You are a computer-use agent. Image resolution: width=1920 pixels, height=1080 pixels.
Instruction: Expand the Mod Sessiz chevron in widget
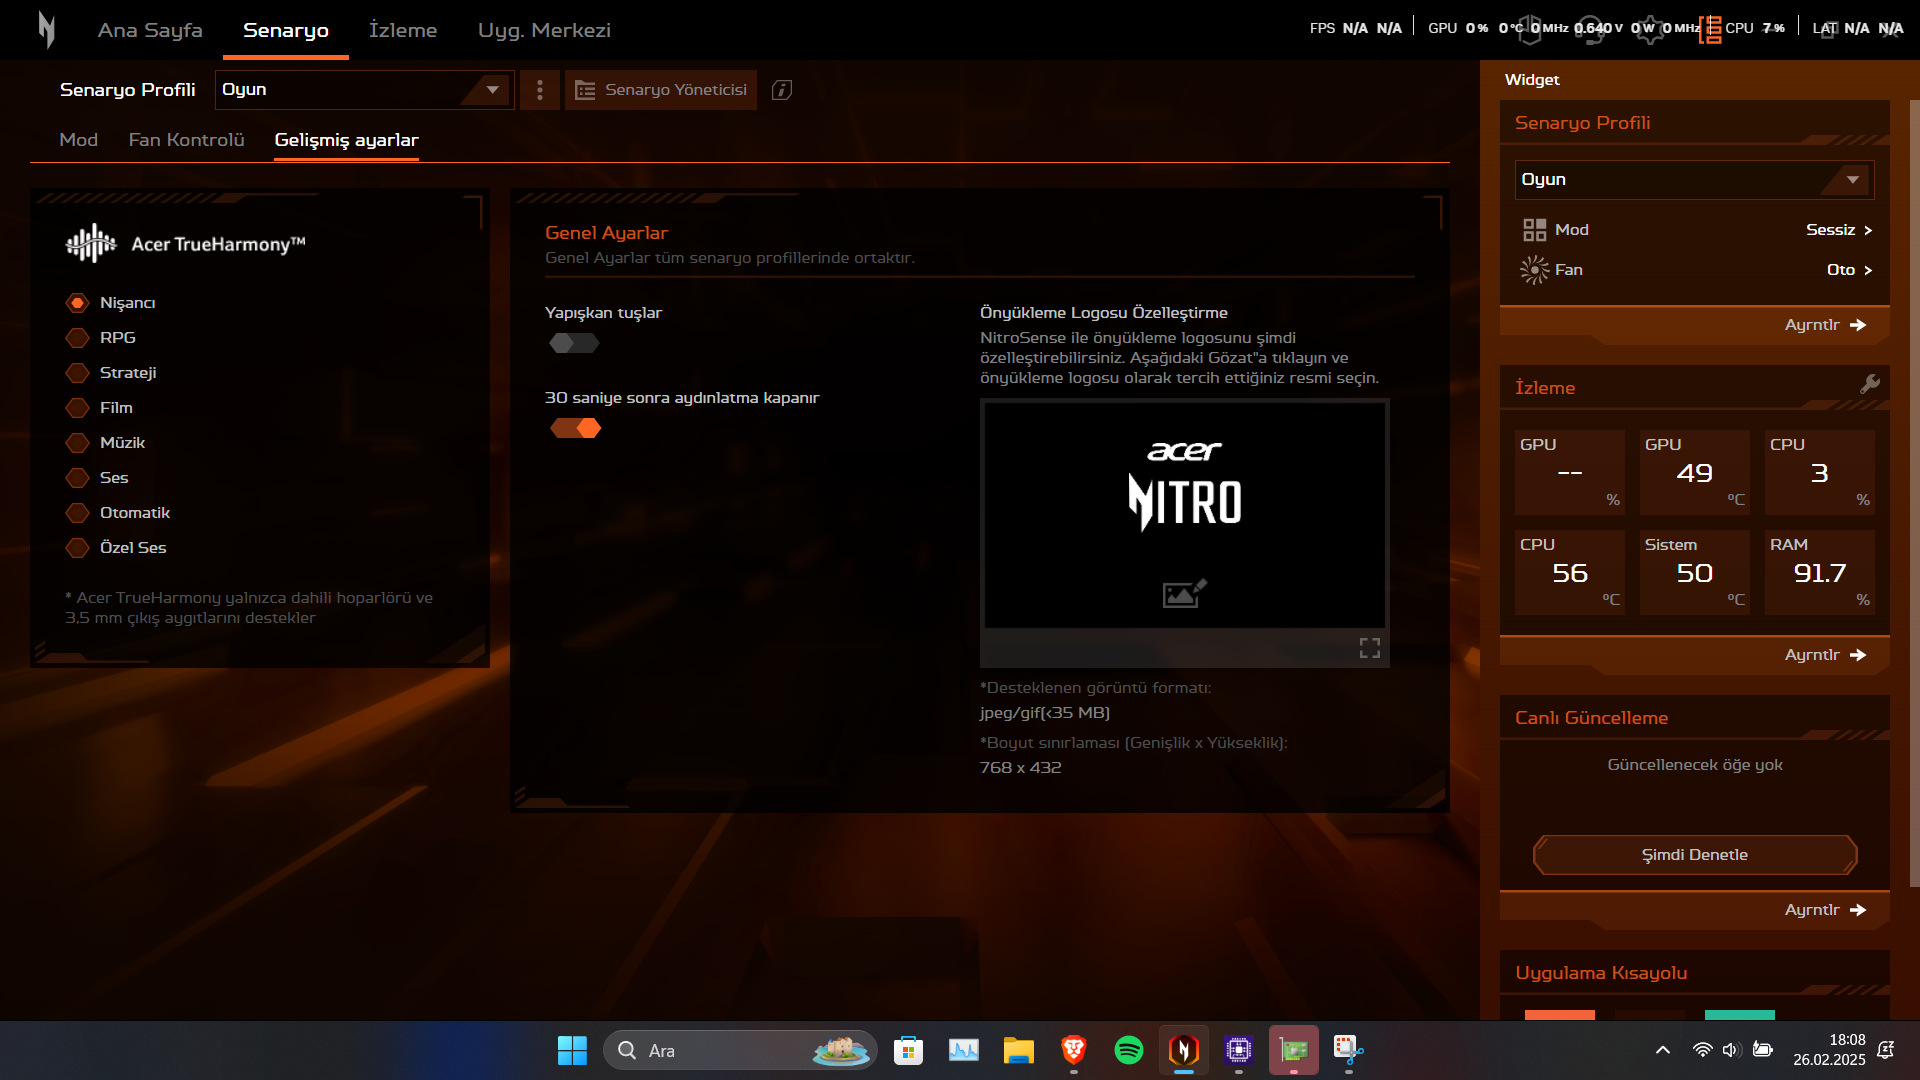[1867, 231]
